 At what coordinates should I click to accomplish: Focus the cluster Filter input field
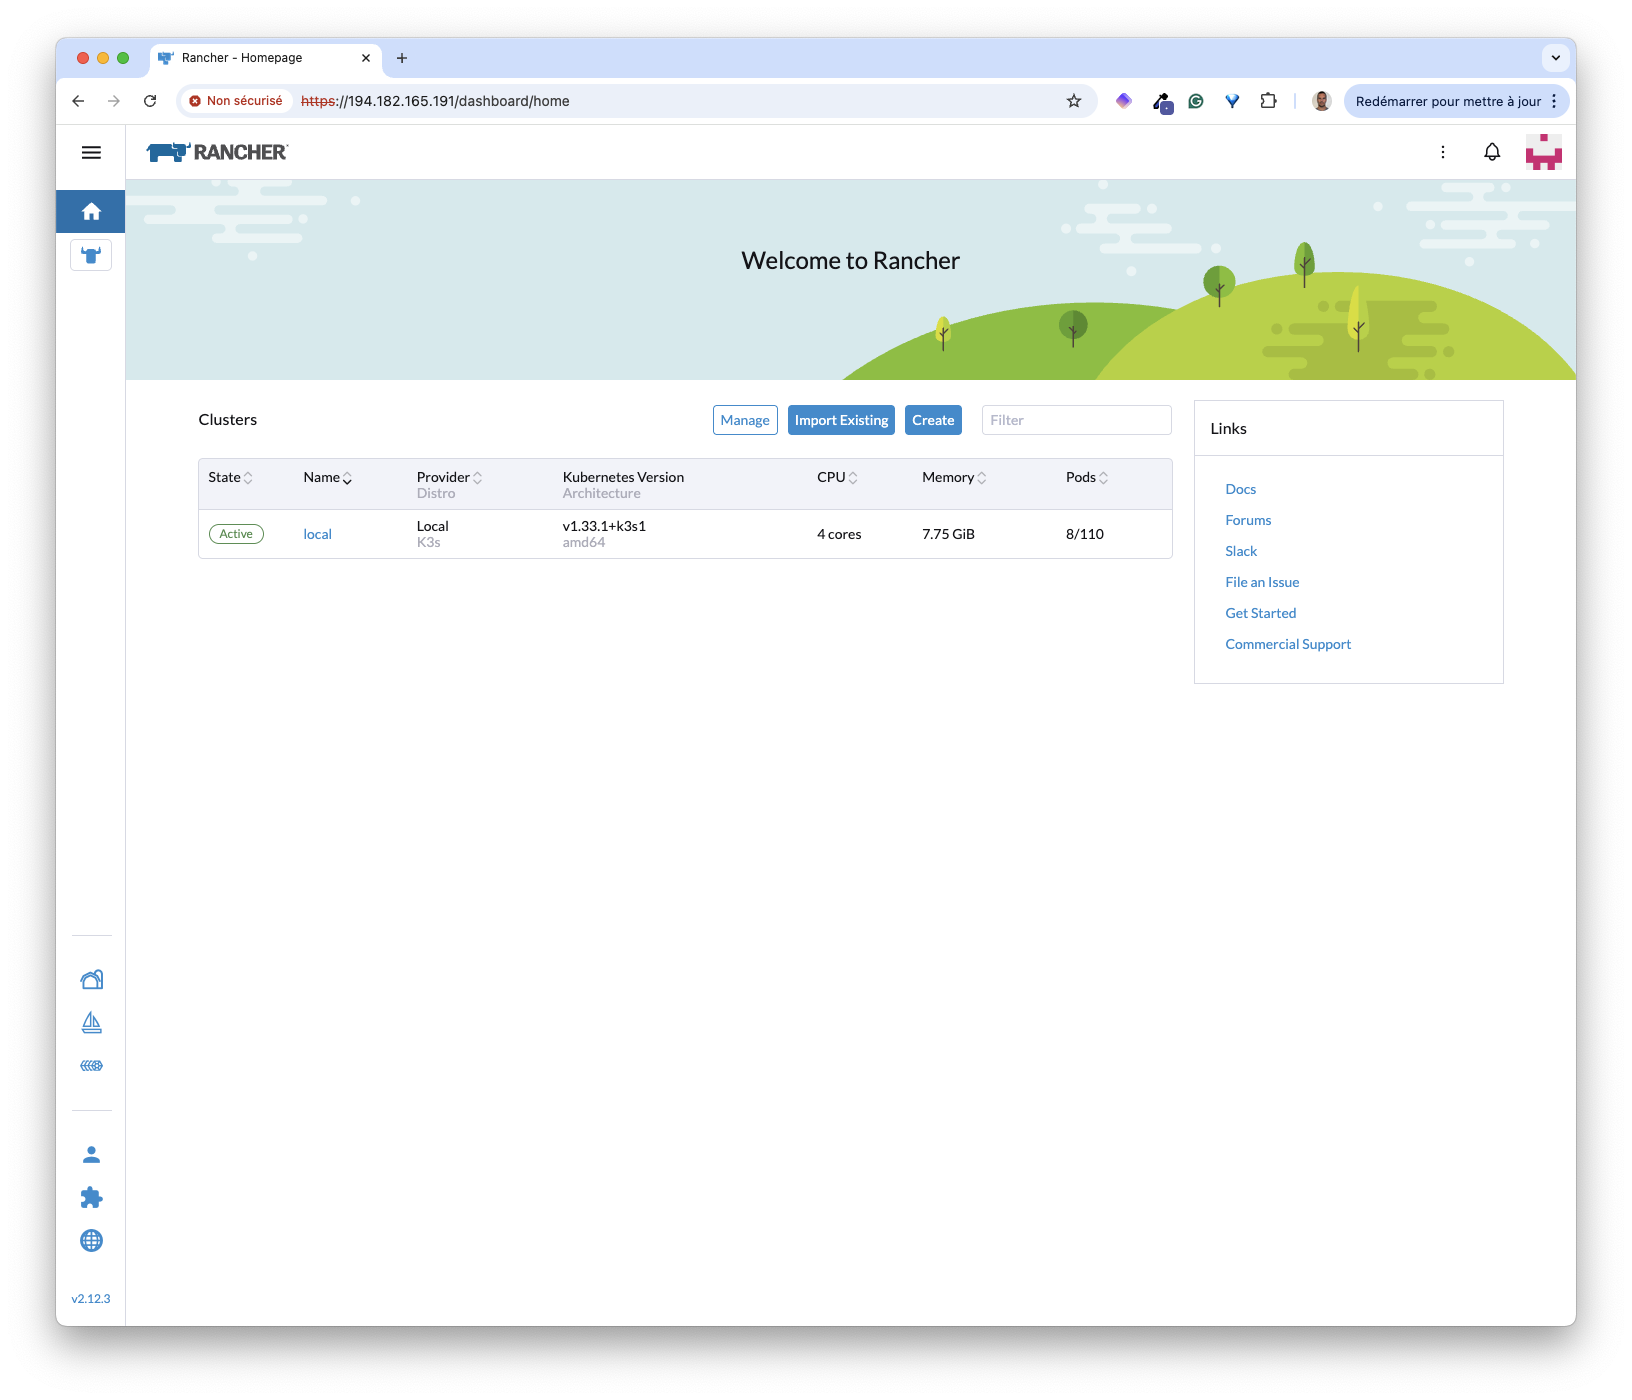coord(1076,420)
